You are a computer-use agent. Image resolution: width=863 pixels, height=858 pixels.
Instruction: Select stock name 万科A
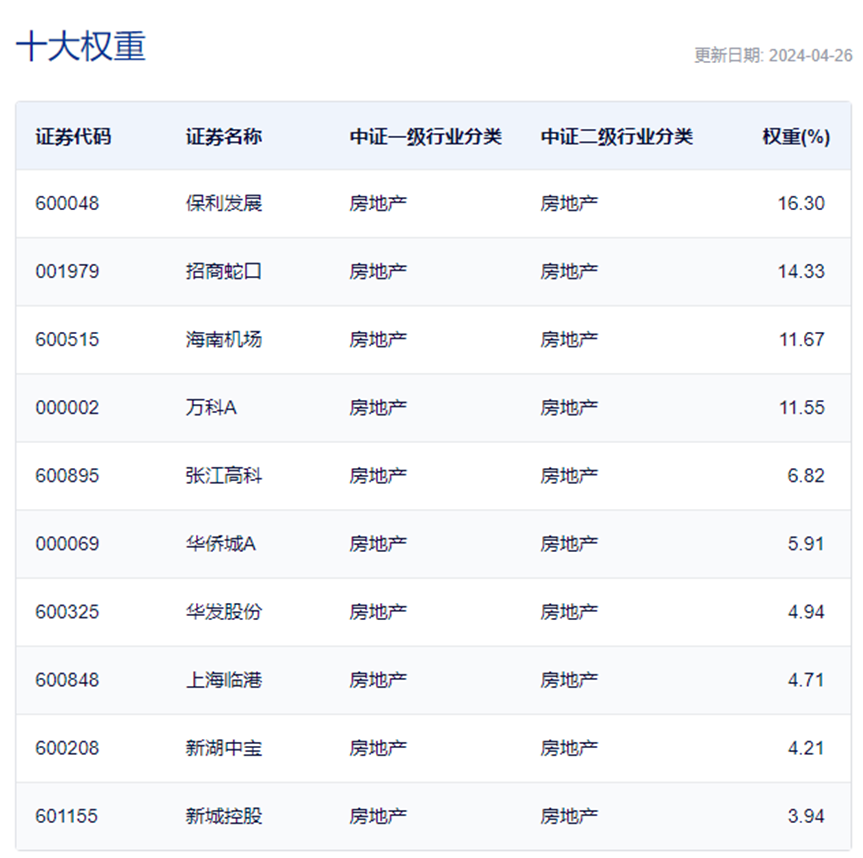point(211,408)
